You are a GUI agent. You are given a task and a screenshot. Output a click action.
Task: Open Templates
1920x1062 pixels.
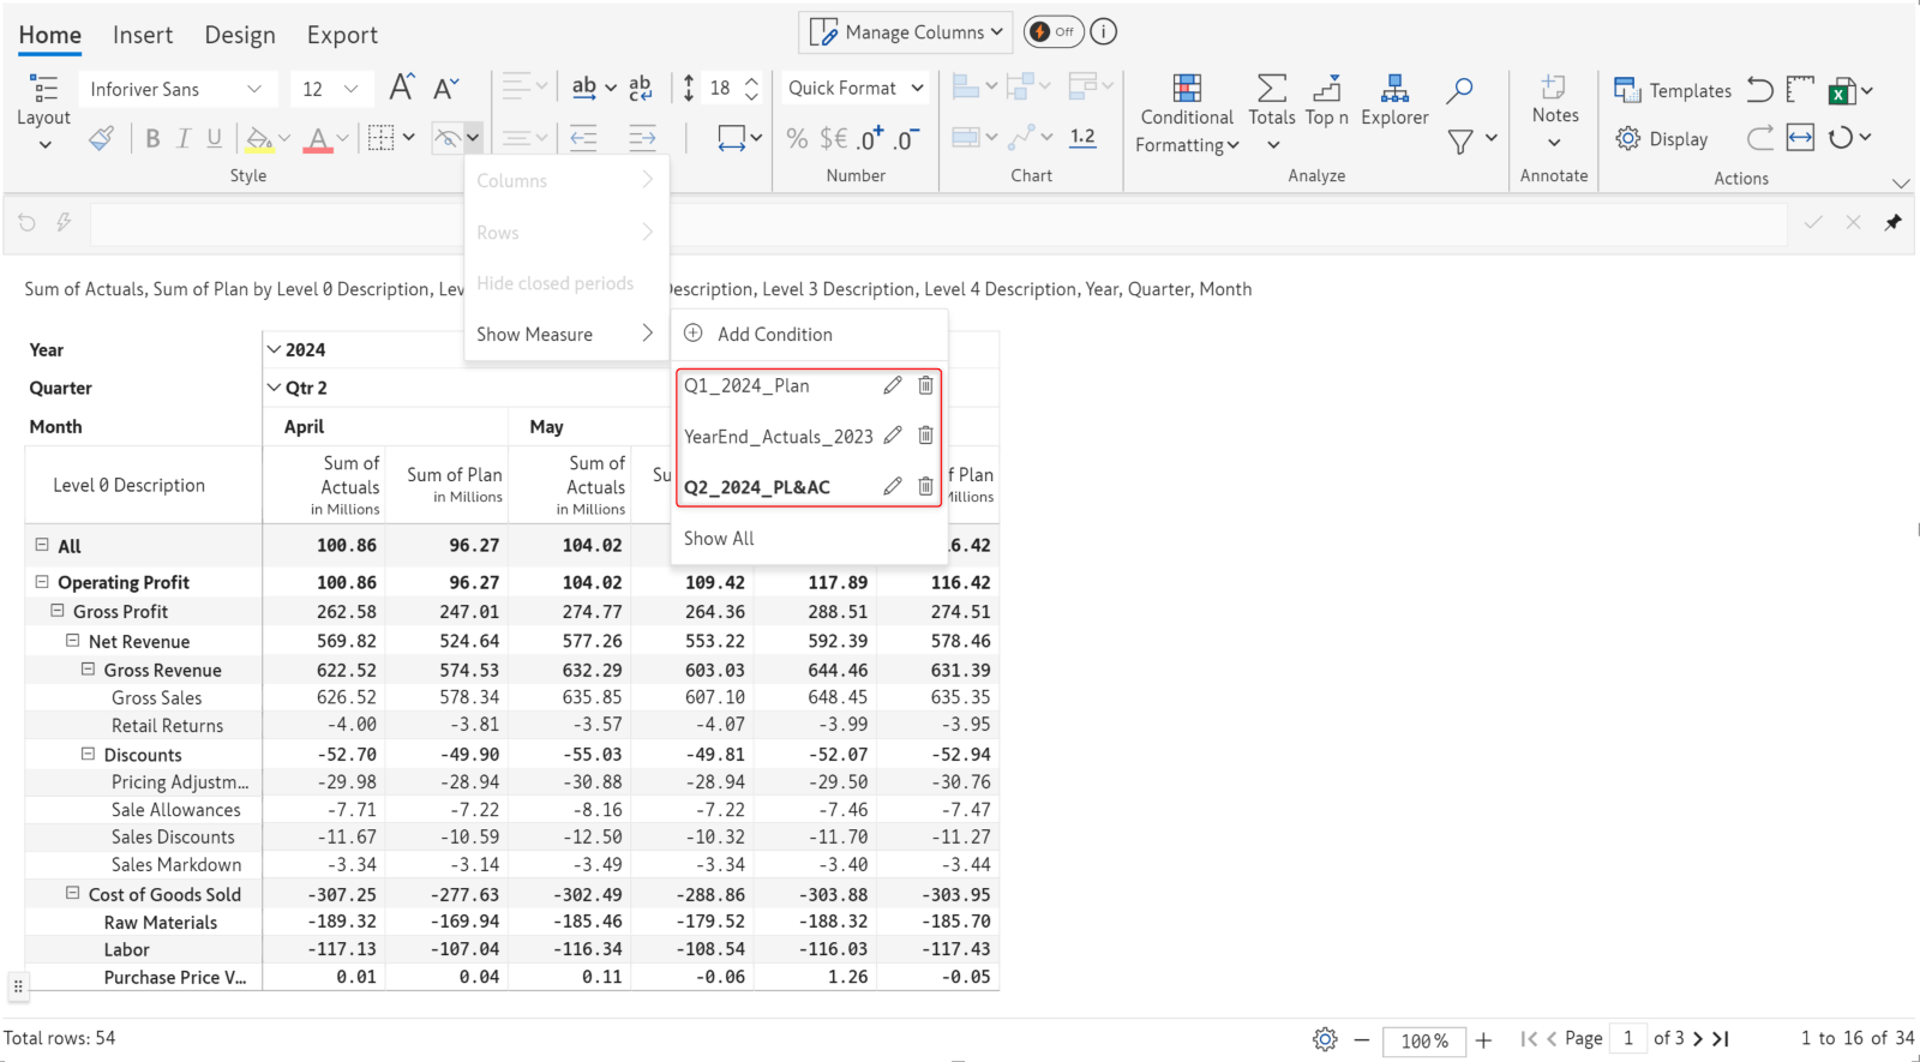1672,90
